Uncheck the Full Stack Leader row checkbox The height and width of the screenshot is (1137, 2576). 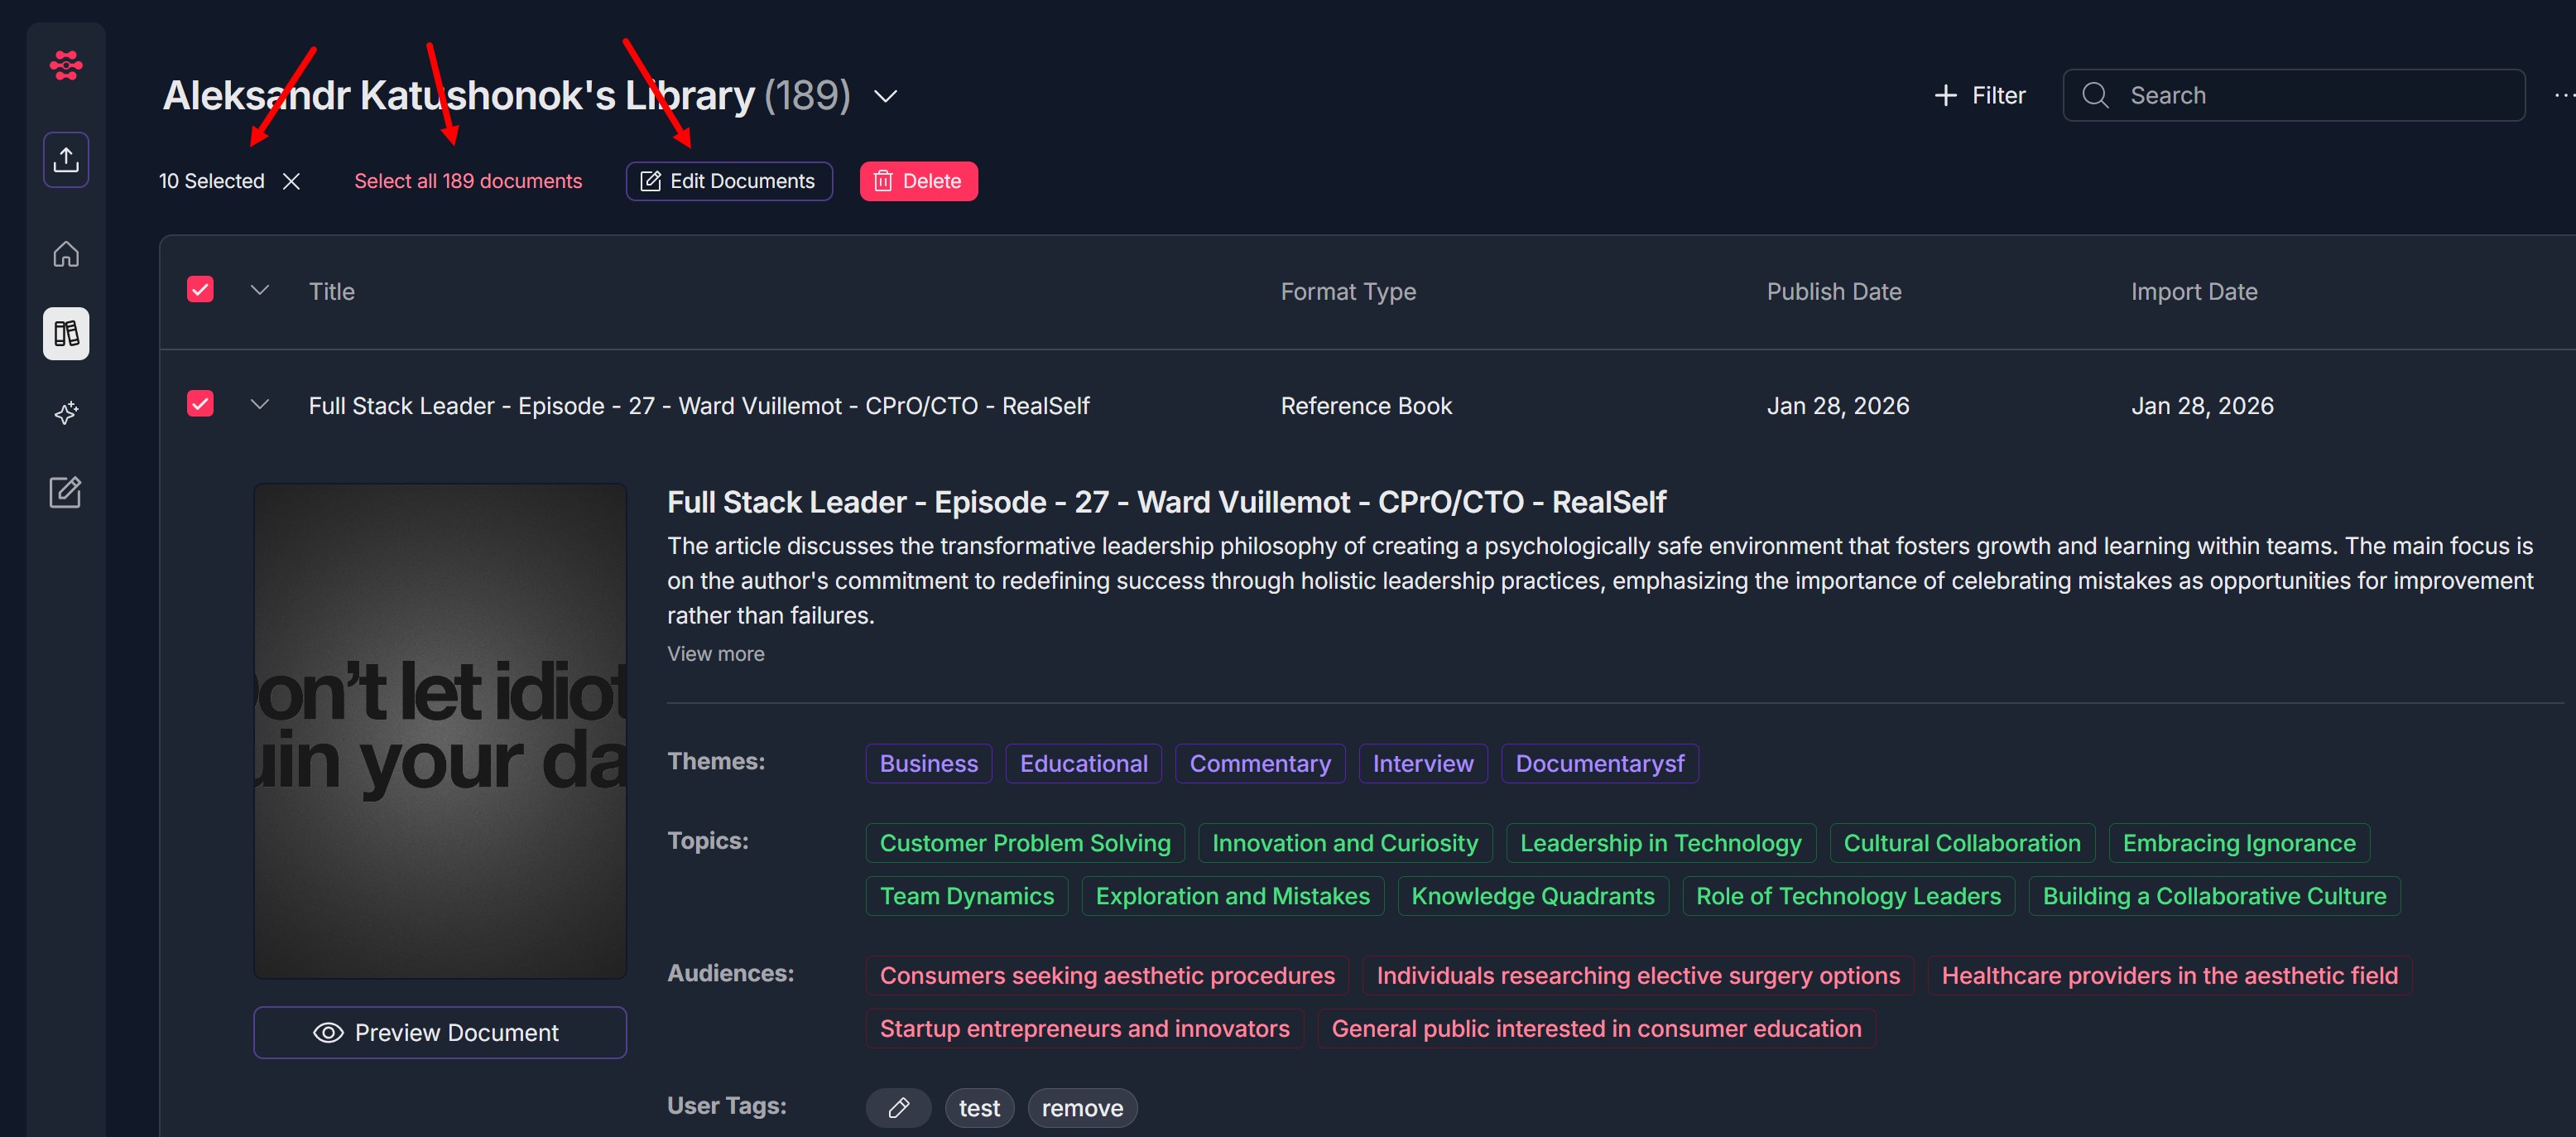(200, 404)
